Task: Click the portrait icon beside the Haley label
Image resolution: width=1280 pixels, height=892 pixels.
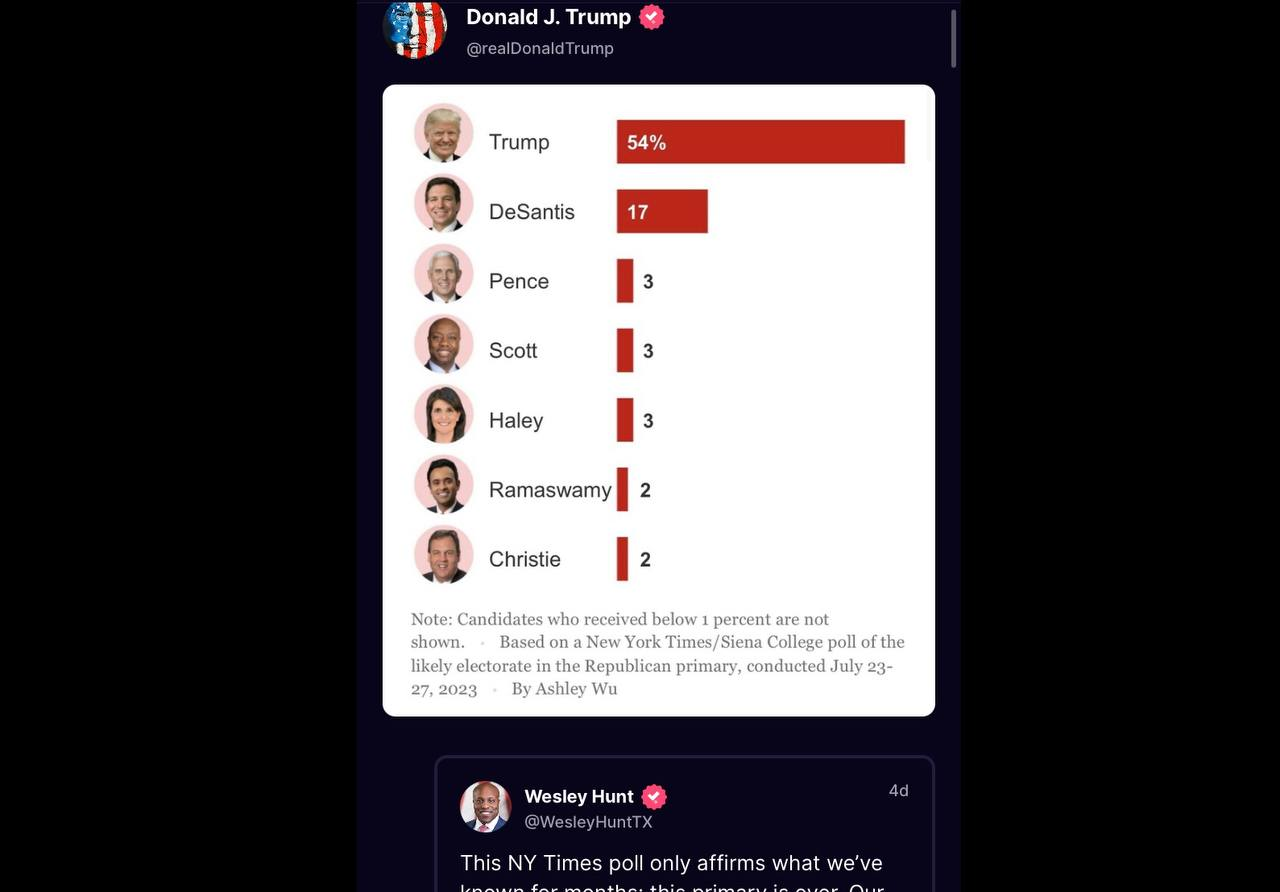Action: 443,413
